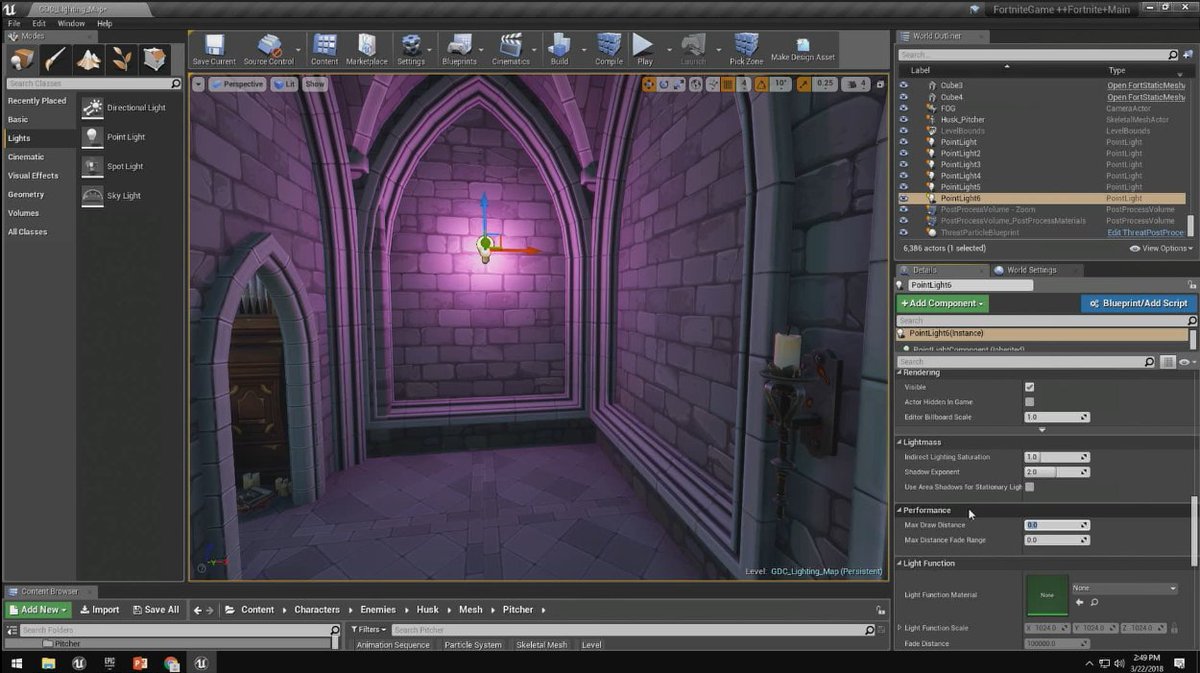
Task: Open the Marketplace toolbar icon
Action: click(367, 48)
